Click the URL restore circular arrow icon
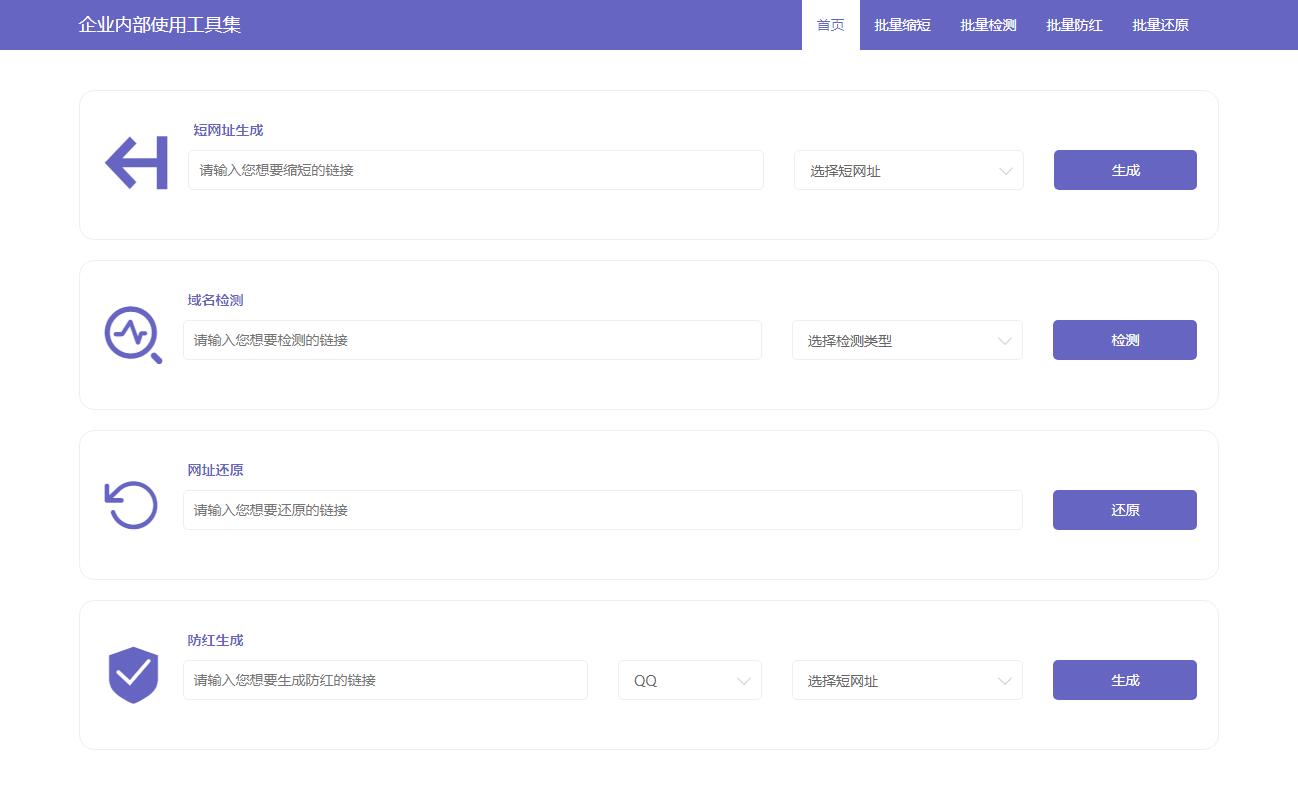 pos(131,505)
